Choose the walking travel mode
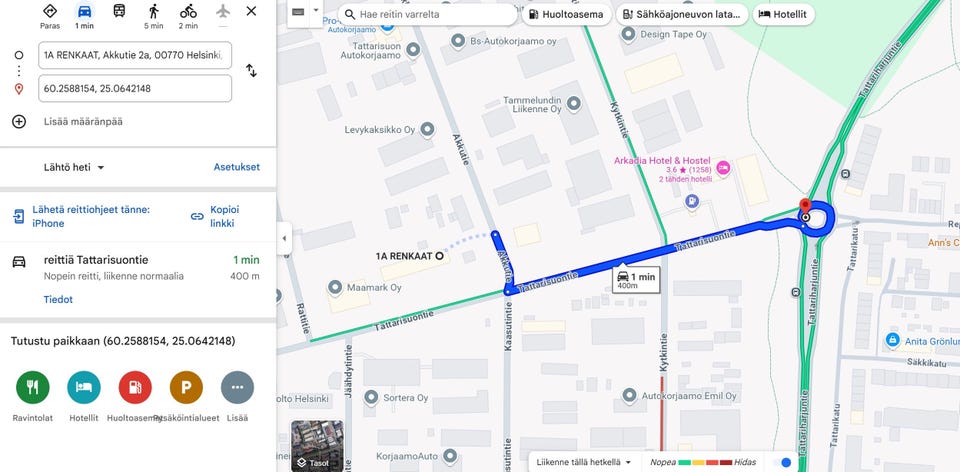 (154, 11)
